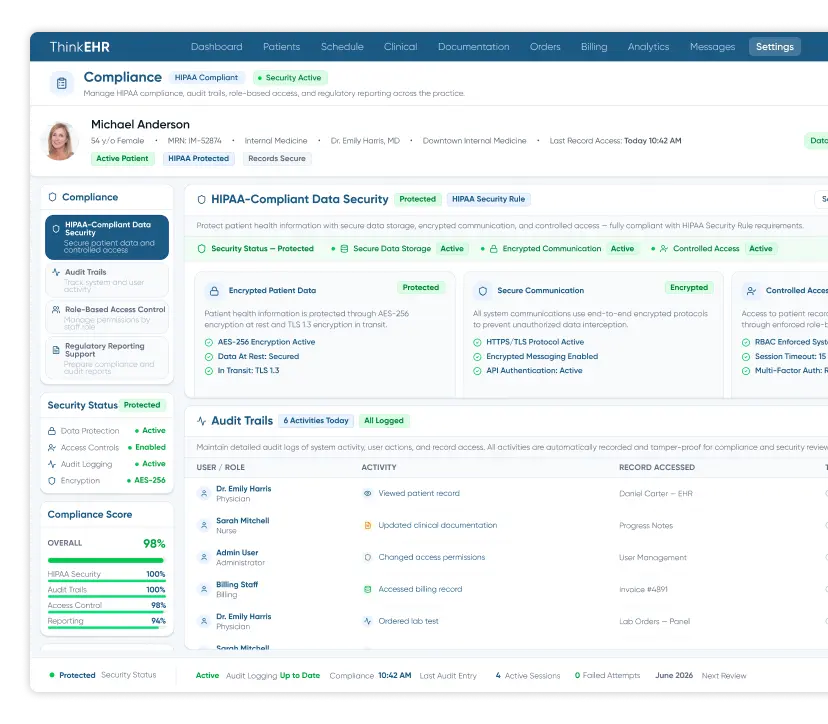
Task: Open the Analytics section
Action: coord(648,46)
